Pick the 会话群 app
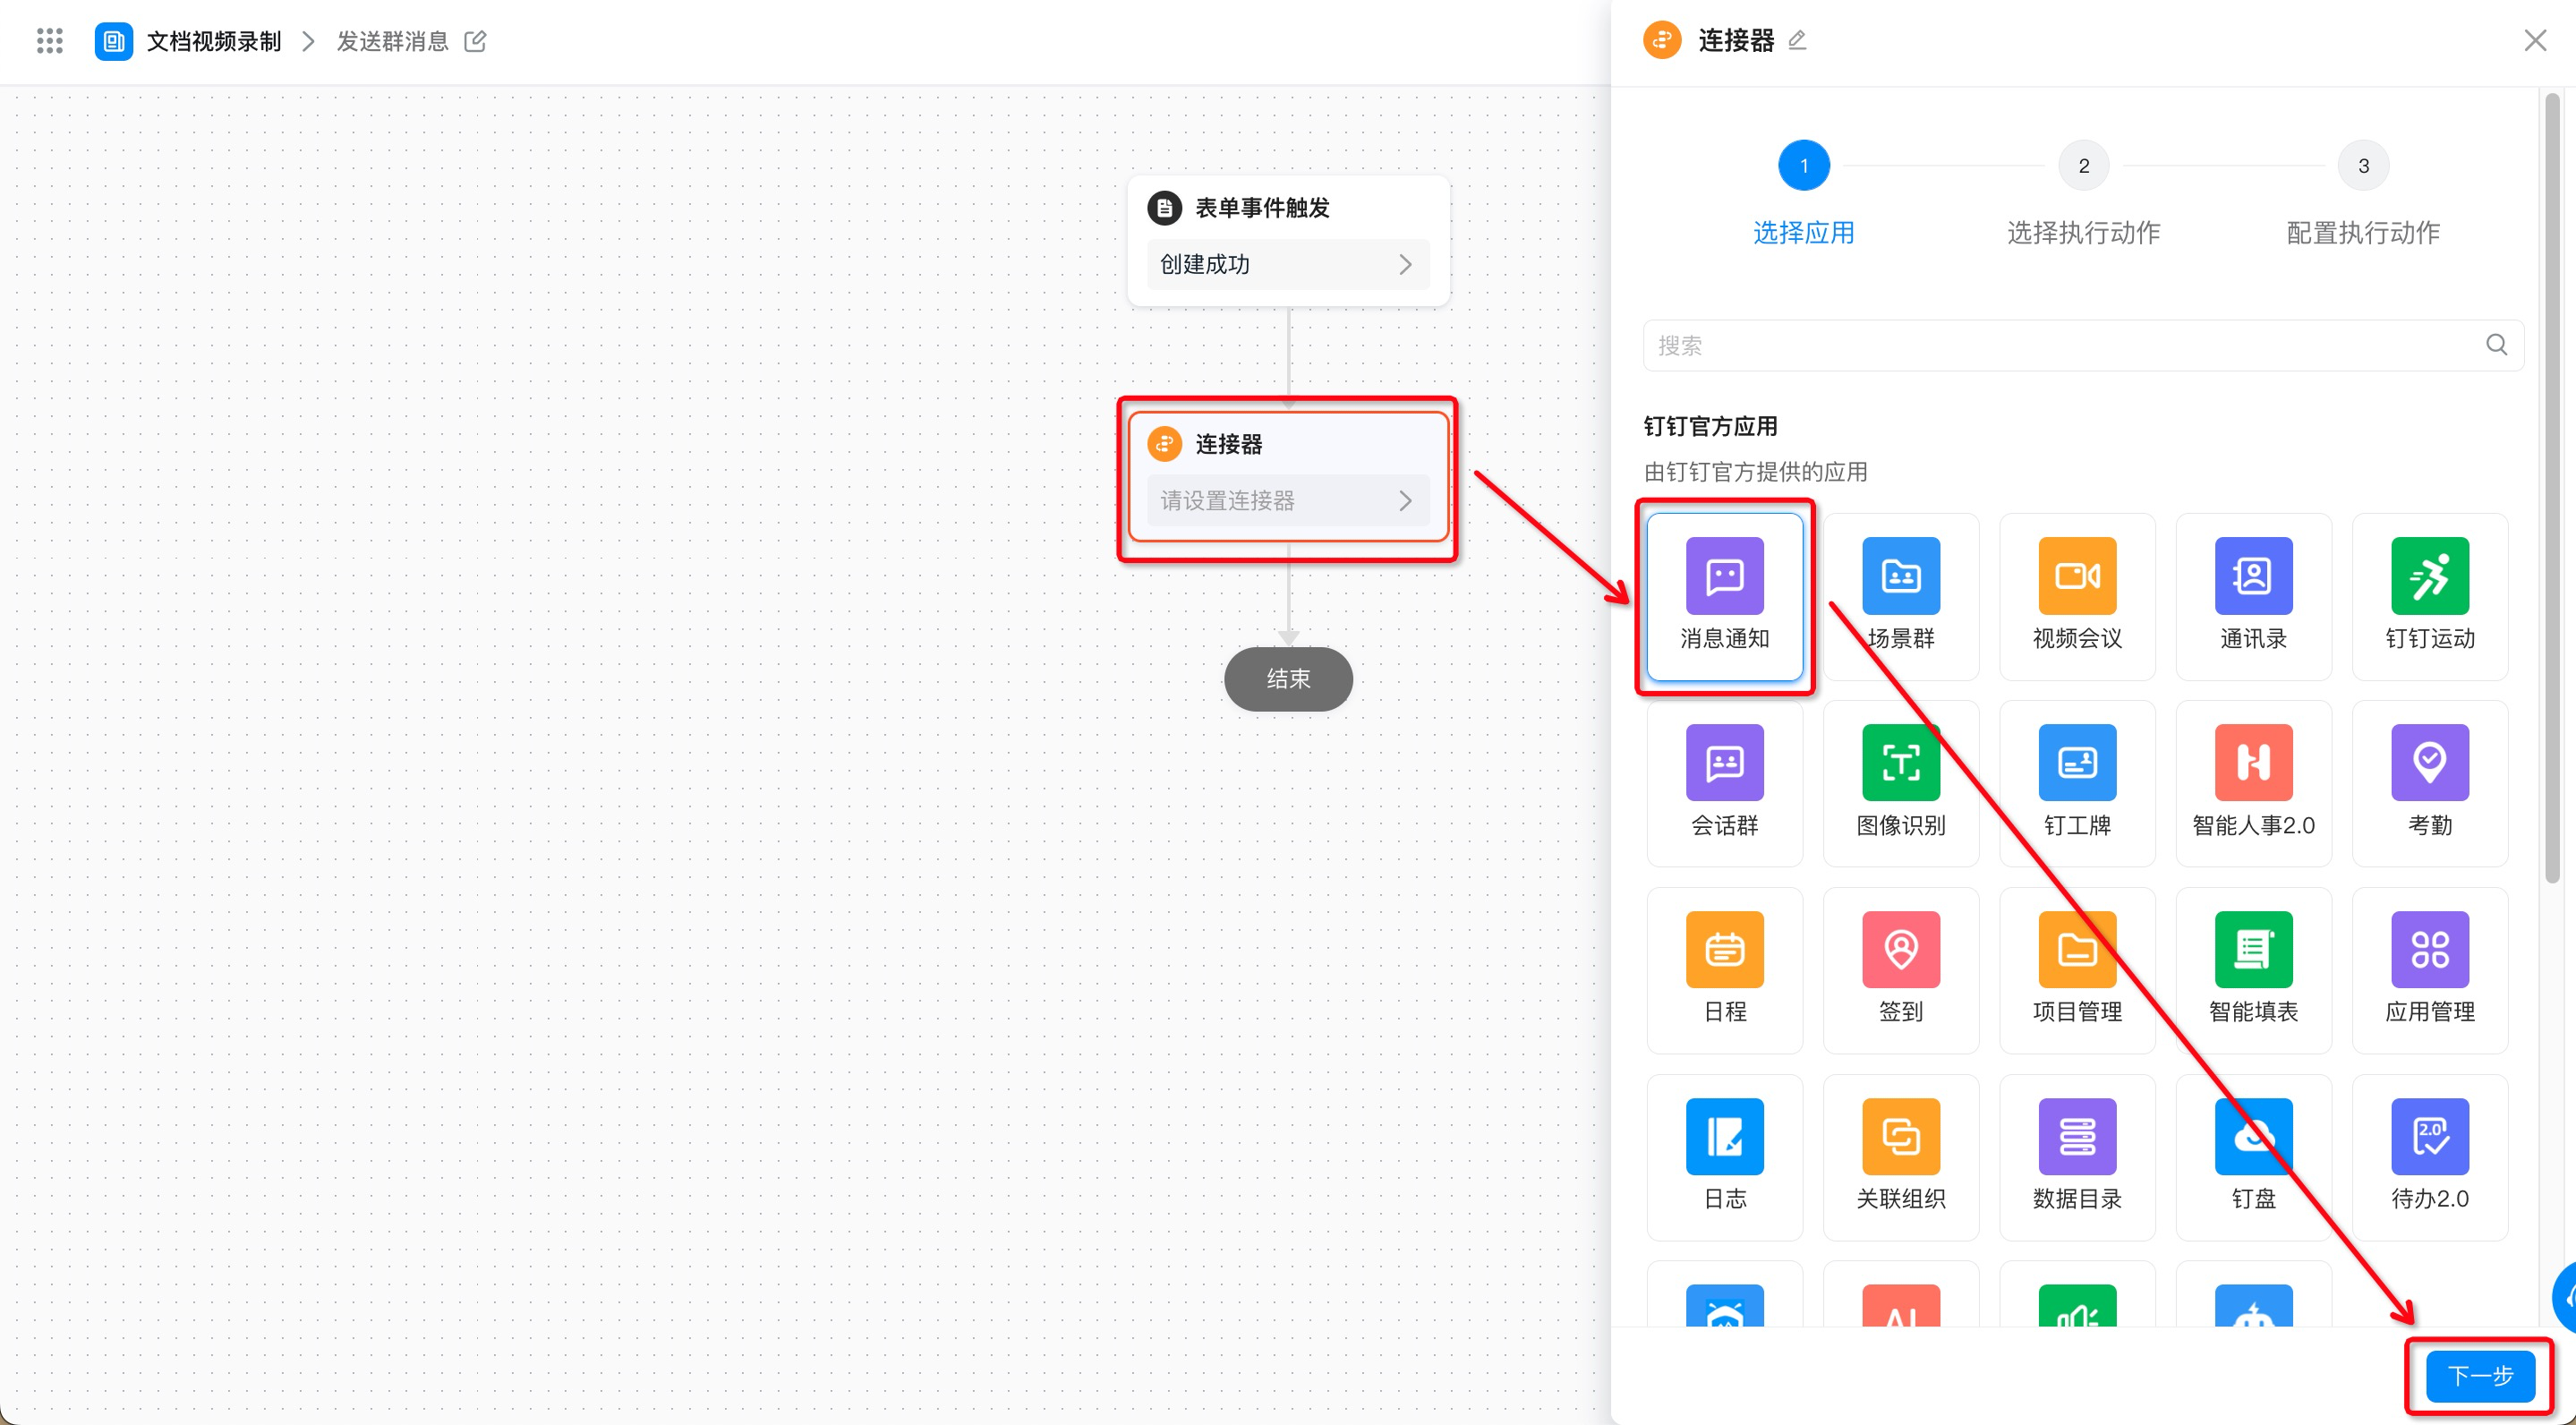The image size is (2576, 1425). 1724,783
